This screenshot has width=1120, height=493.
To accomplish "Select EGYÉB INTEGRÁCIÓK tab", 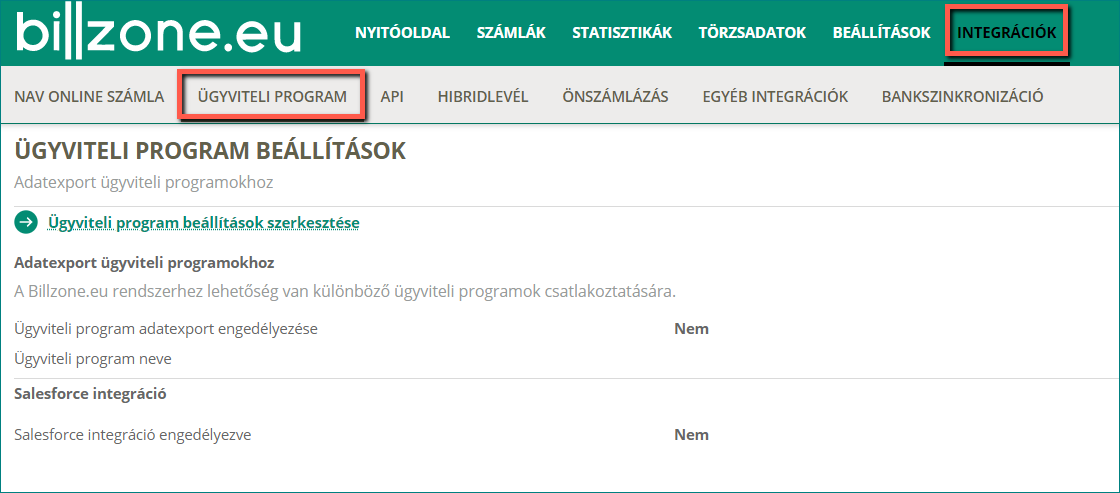I will 775,96.
